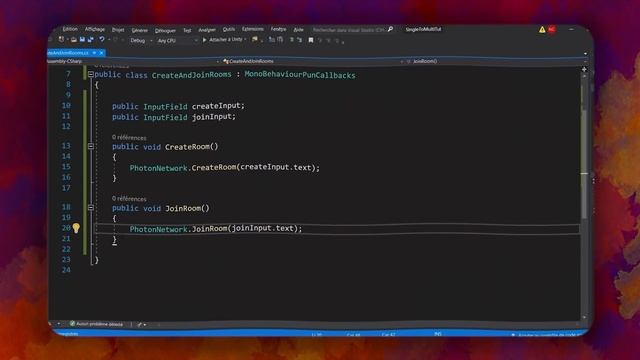The width and height of the screenshot is (640, 360).
Task: Open the Déboguer menu
Action: (x=165, y=31)
